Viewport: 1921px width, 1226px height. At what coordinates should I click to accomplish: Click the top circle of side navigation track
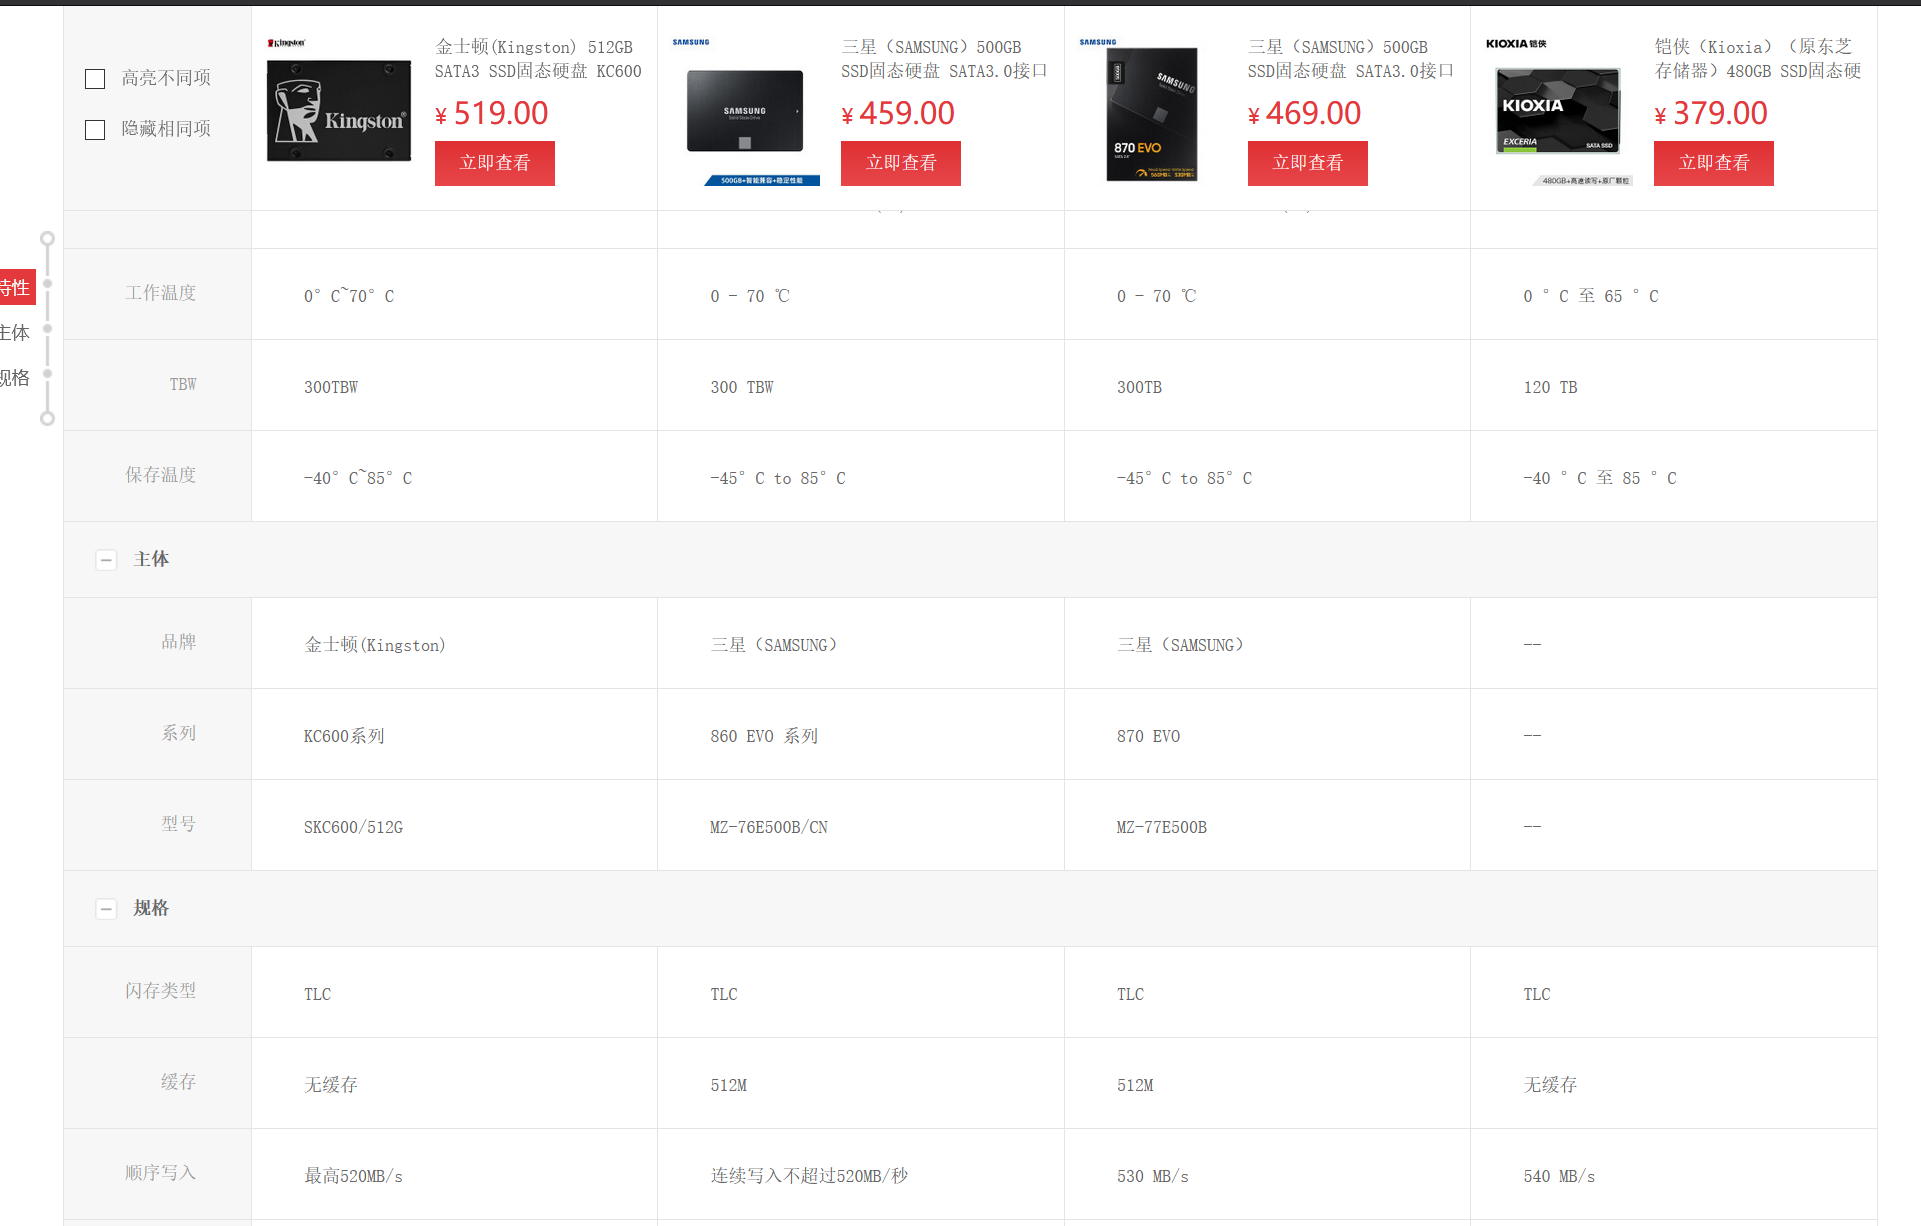(47, 239)
